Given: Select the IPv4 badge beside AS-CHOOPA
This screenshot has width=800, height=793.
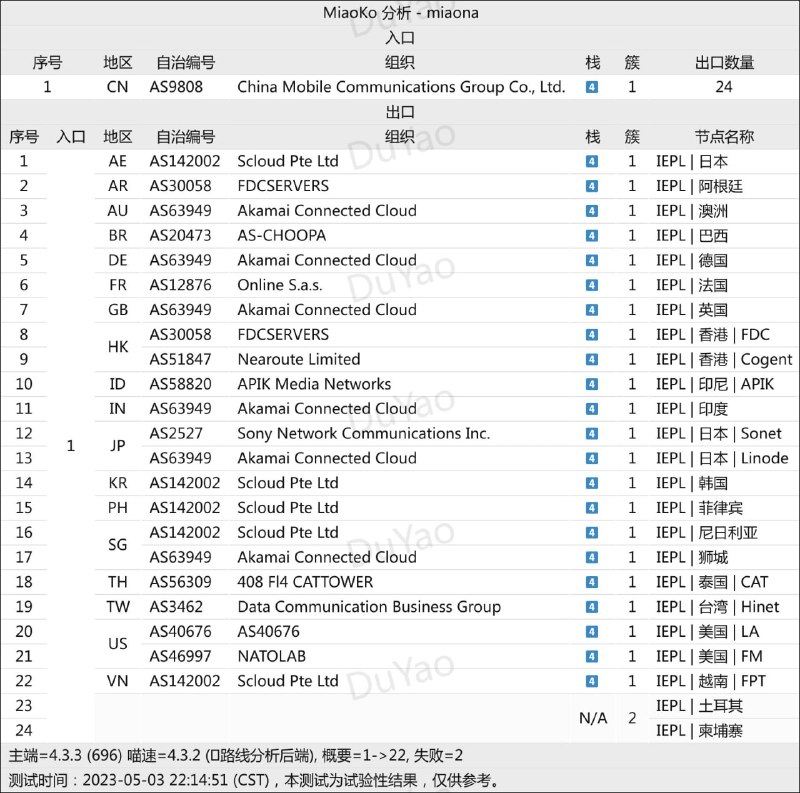Looking at the screenshot, I should 592,236.
